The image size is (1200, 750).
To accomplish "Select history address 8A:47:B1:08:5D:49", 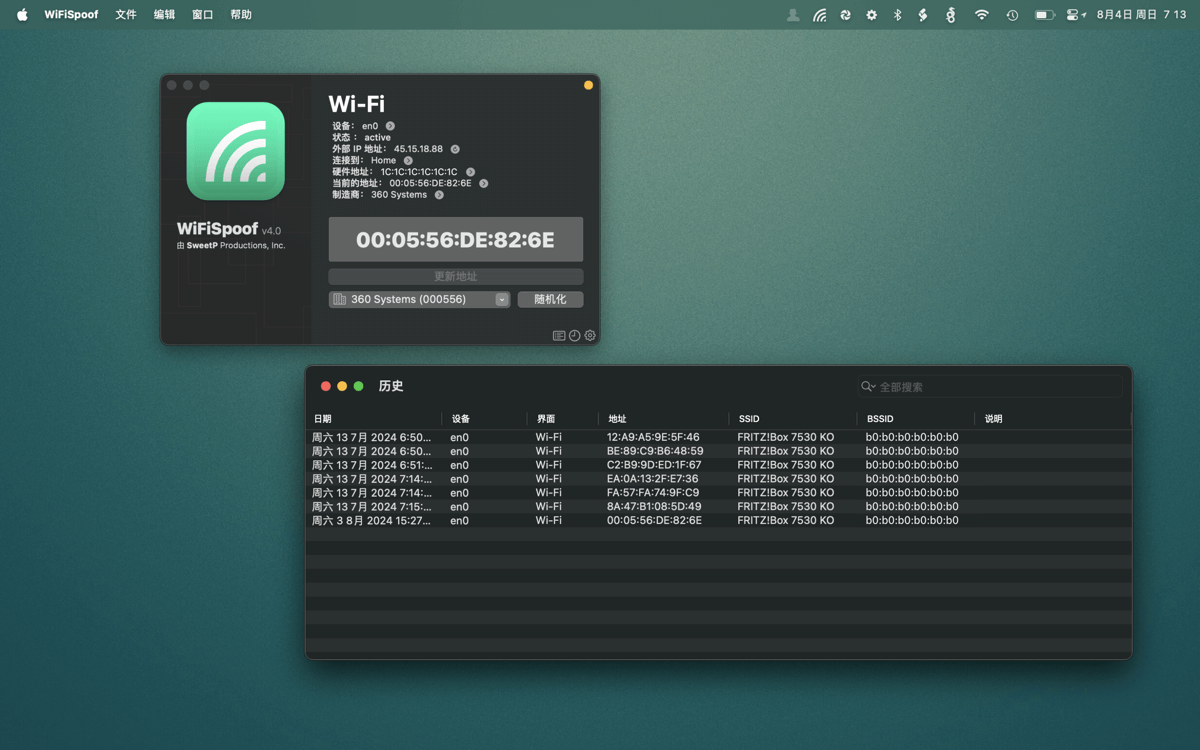I will tap(654, 507).
